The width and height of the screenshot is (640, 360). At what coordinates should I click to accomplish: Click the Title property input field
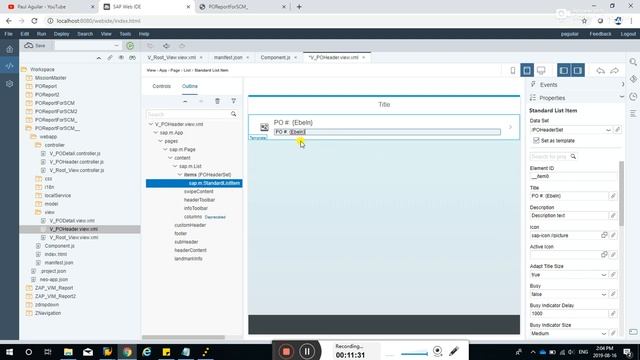point(569,196)
